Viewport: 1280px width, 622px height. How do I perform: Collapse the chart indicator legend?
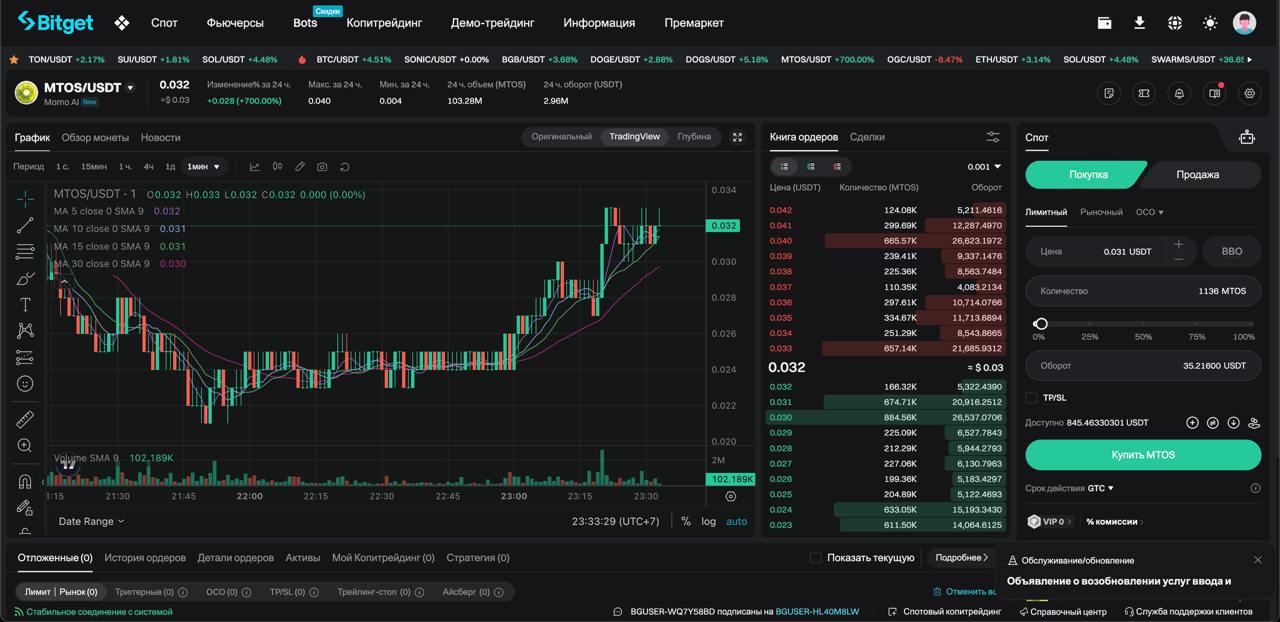point(64,281)
